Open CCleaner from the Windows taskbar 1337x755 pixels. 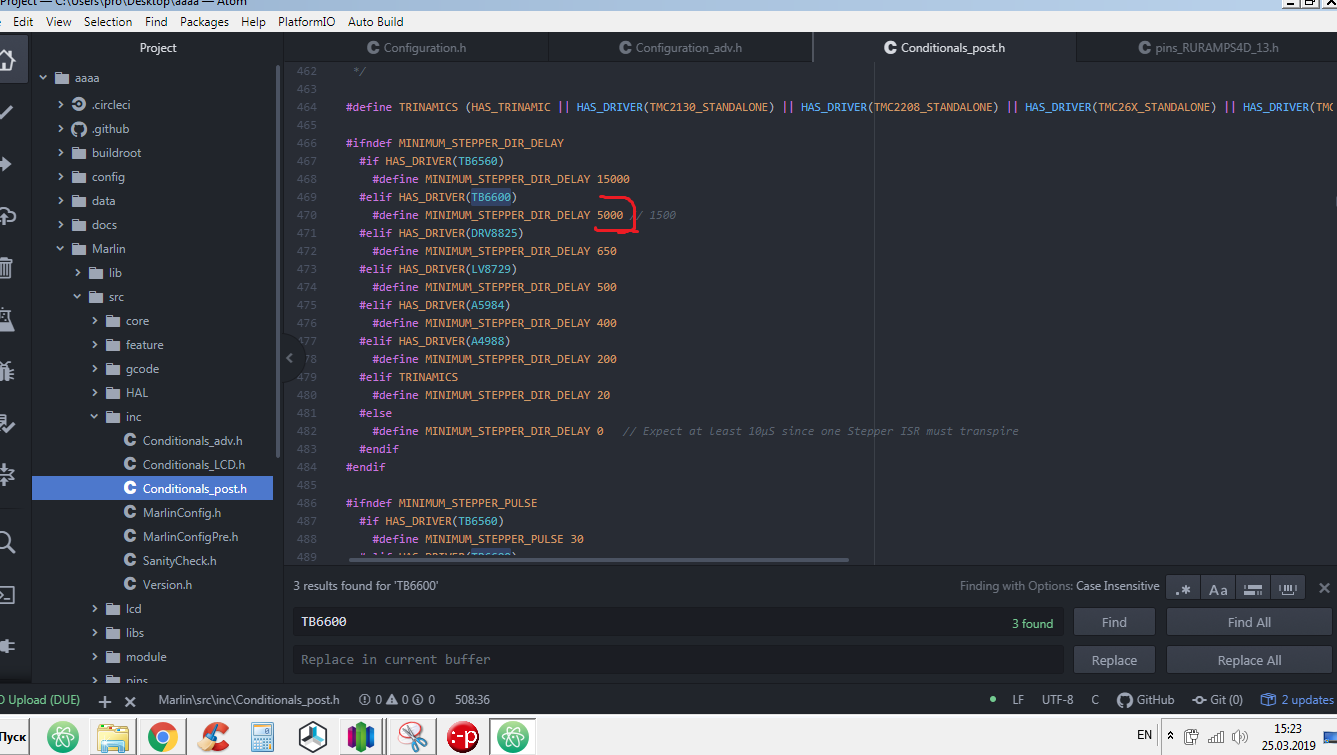pyautogui.click(x=212, y=738)
